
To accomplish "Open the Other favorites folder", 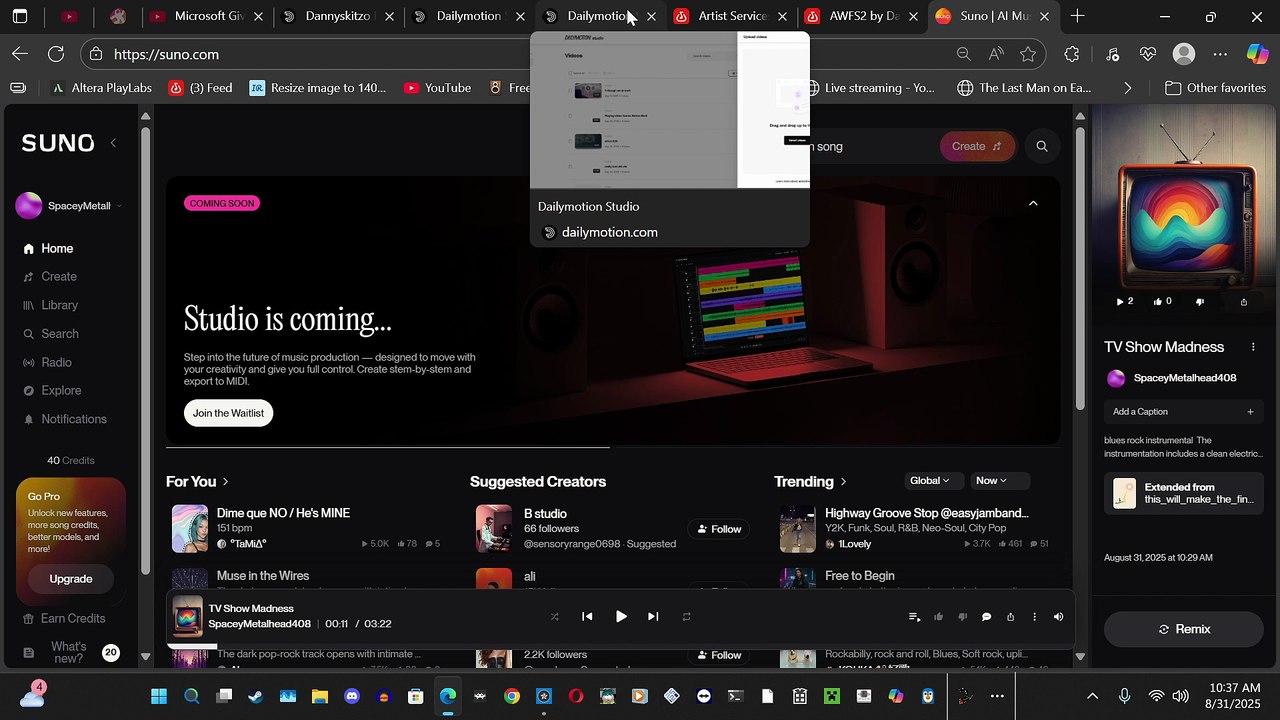I will pyautogui.click(x=1216, y=88).
